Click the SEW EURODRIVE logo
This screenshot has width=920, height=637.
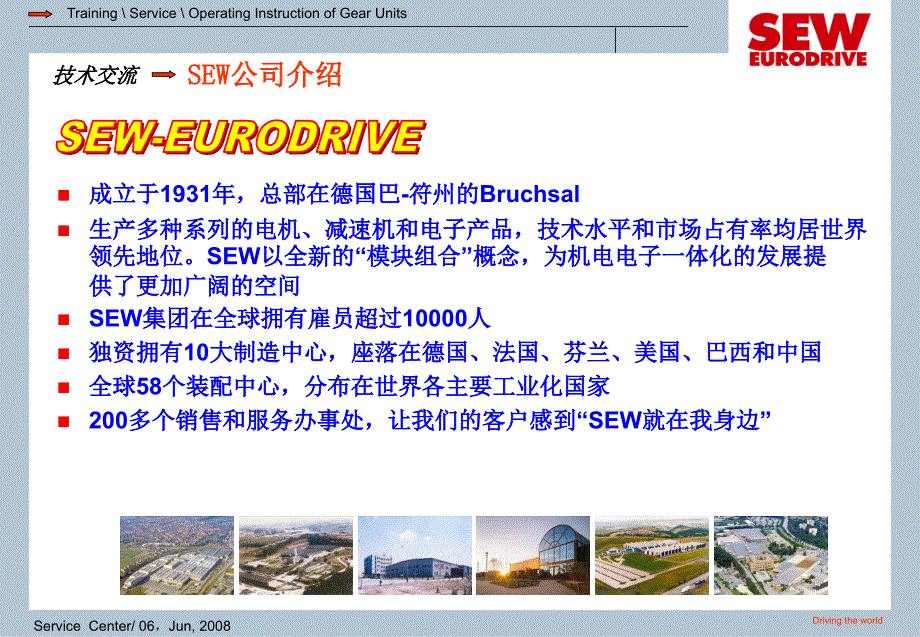(x=809, y=40)
